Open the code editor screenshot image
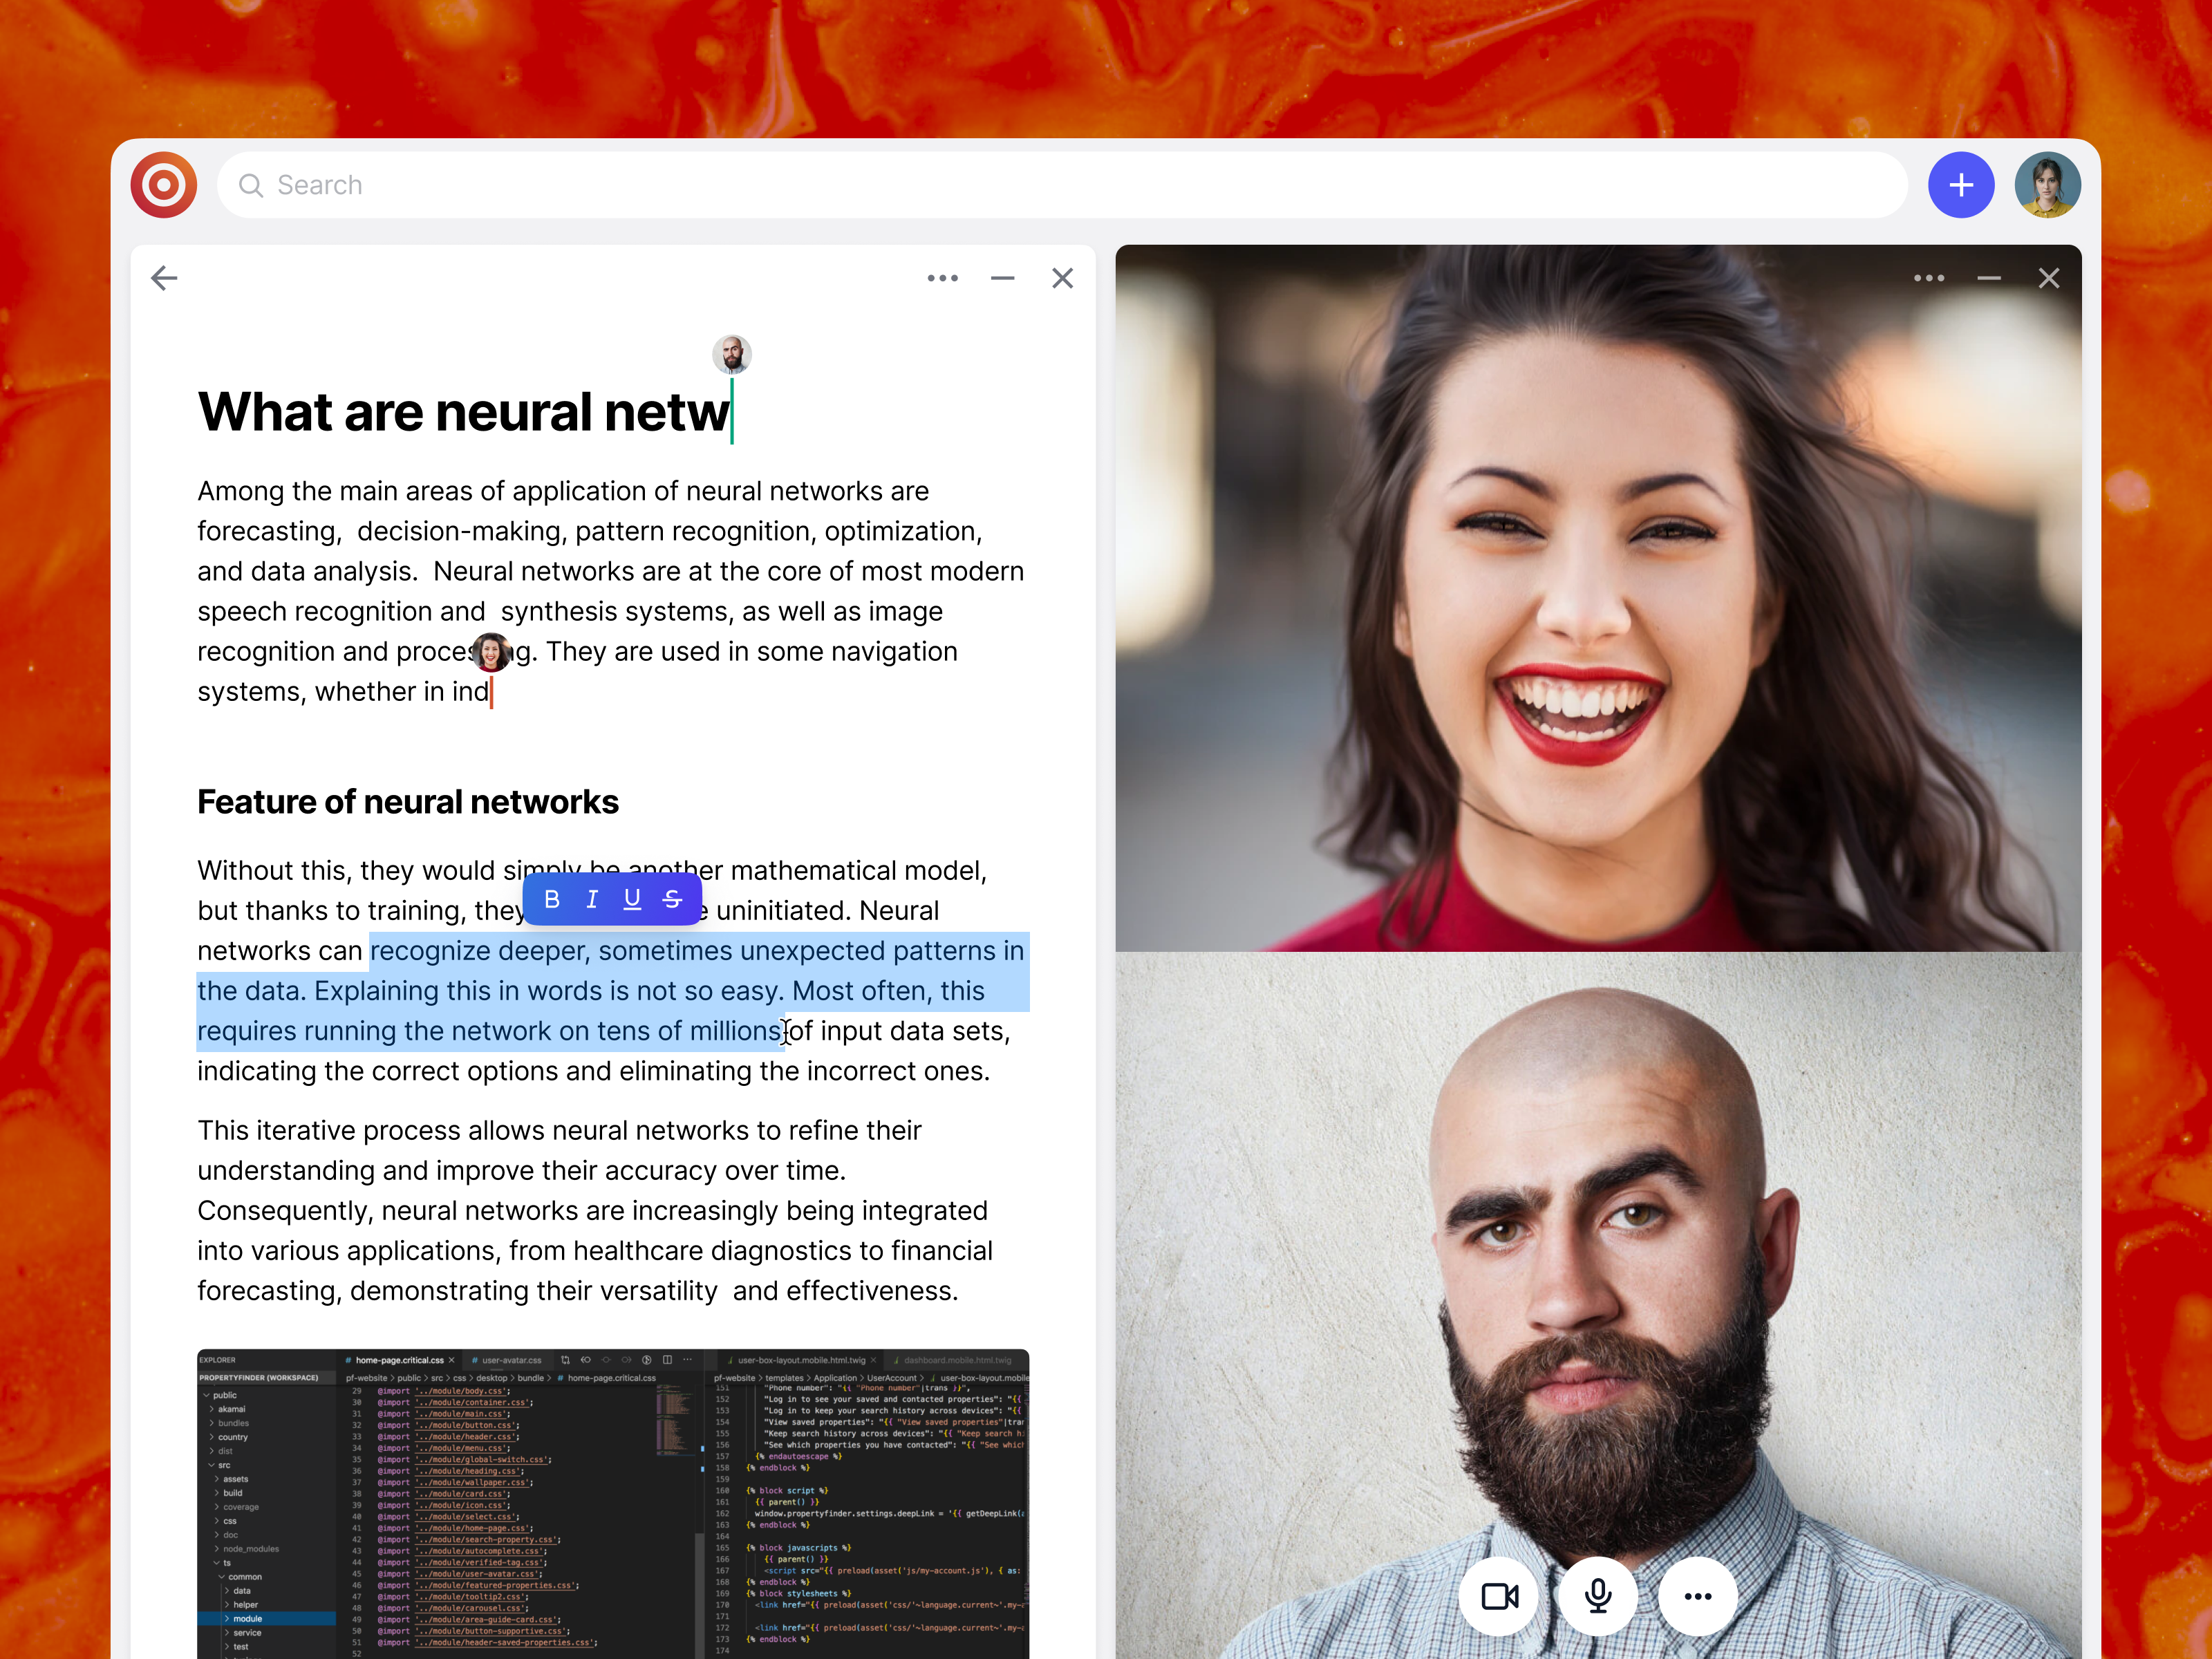Viewport: 2212px width, 1659px height. coord(612,1500)
